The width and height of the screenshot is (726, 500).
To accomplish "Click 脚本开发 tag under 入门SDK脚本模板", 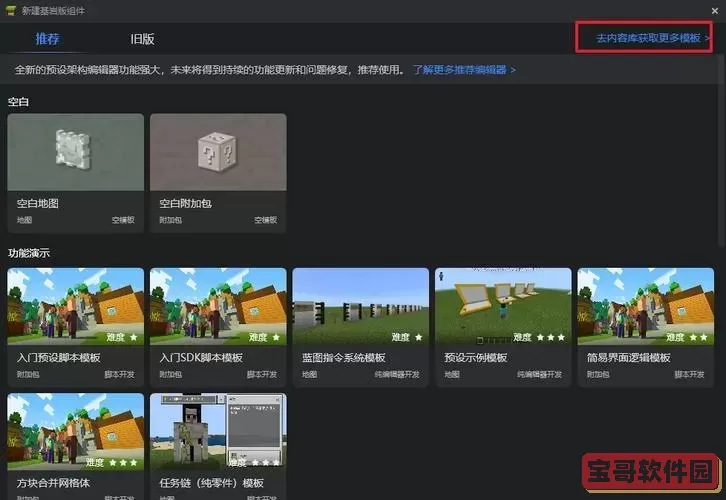I will click(262, 374).
